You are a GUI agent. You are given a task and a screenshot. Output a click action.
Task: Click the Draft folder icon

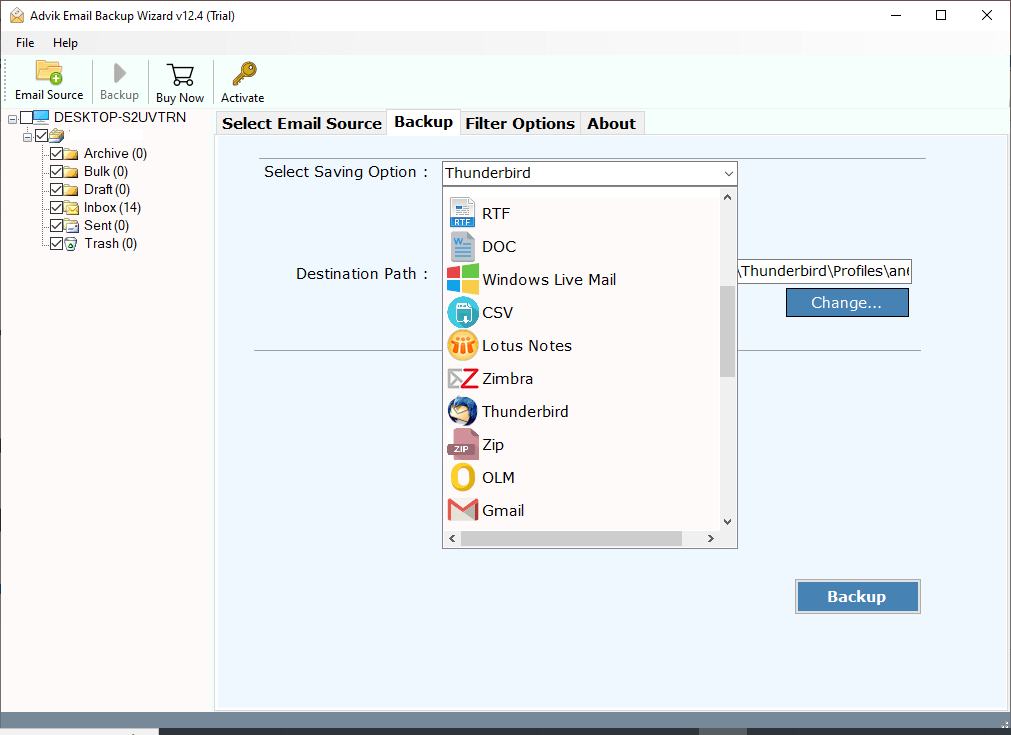pos(71,190)
